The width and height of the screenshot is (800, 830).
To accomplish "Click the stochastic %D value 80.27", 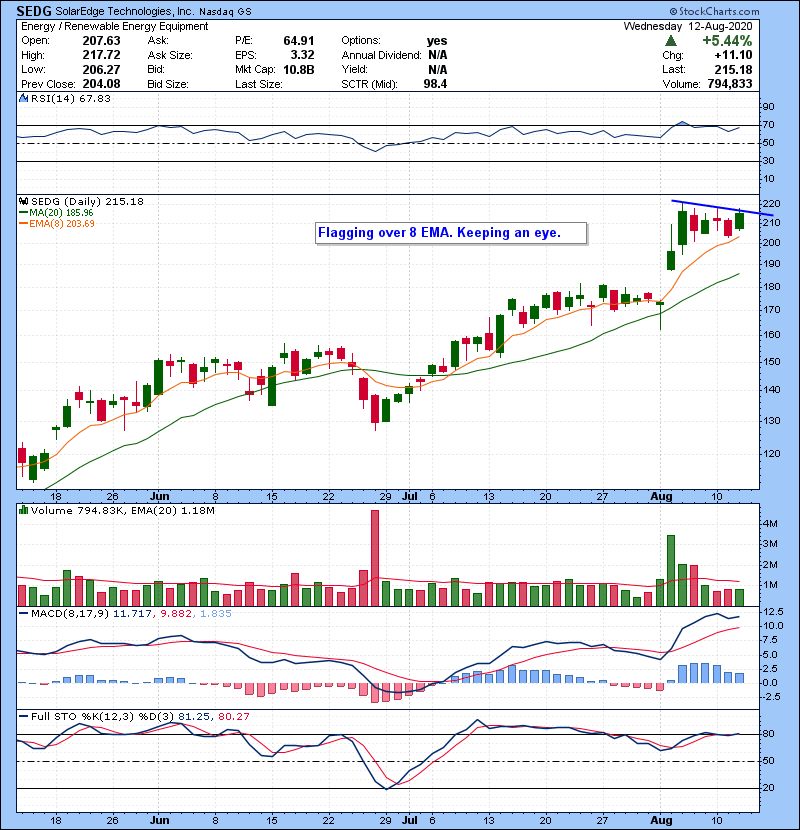I will tap(233, 716).
